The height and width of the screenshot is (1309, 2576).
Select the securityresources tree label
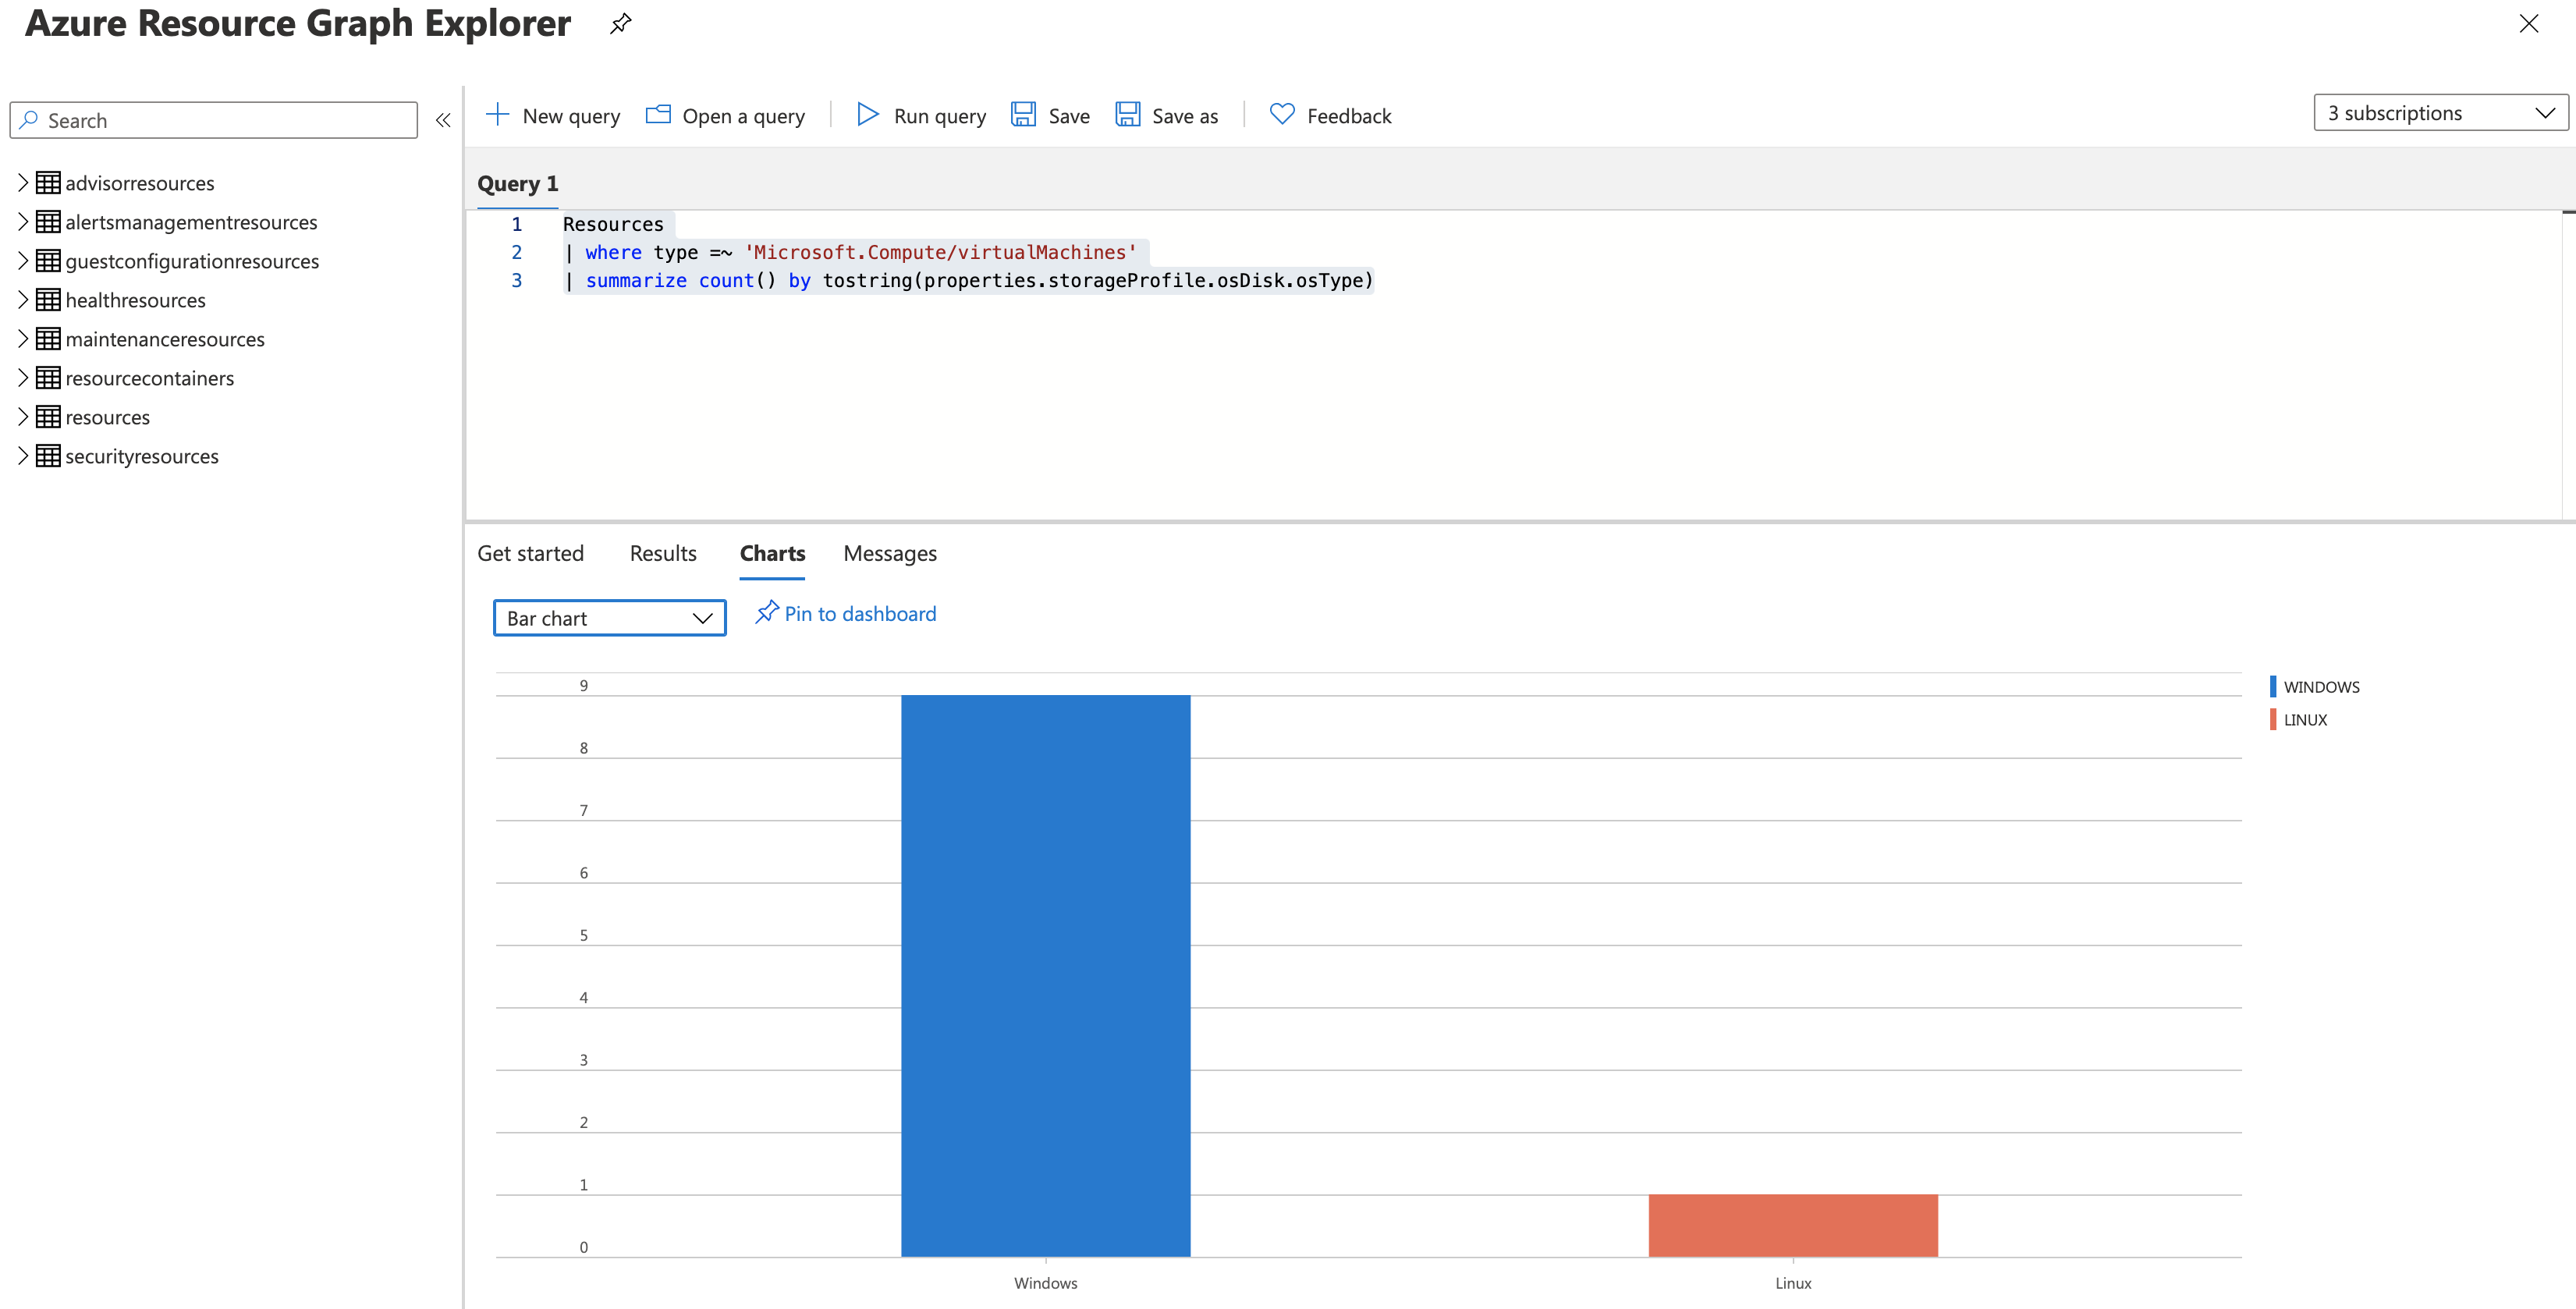click(142, 456)
